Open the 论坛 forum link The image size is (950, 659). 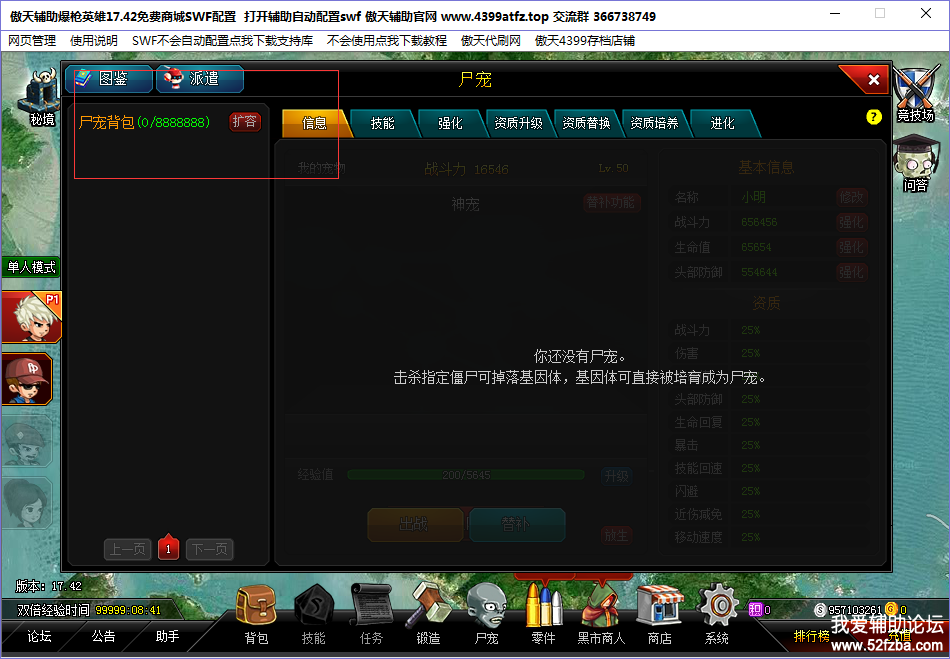coord(39,637)
